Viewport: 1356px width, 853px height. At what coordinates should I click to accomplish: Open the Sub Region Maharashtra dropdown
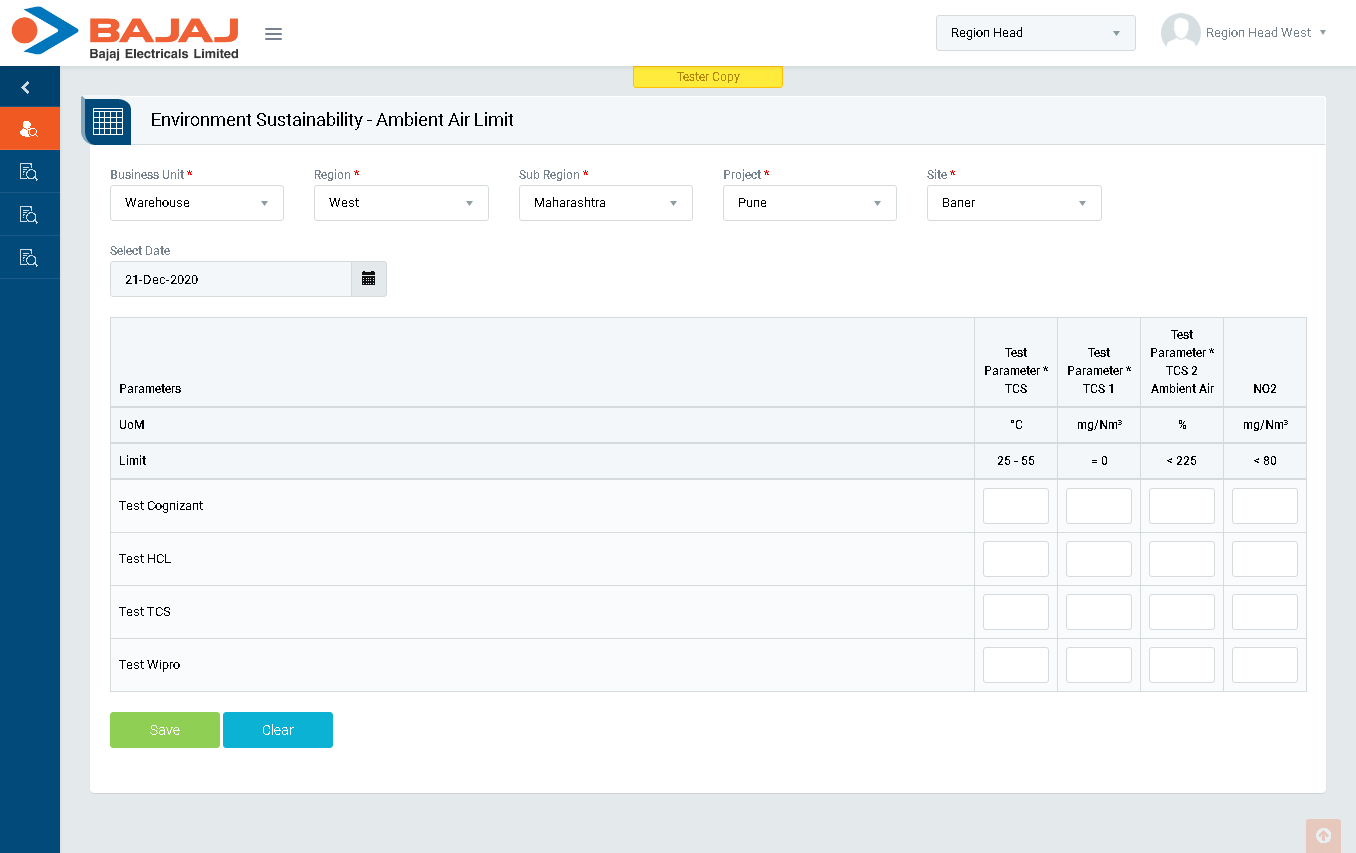(x=605, y=203)
